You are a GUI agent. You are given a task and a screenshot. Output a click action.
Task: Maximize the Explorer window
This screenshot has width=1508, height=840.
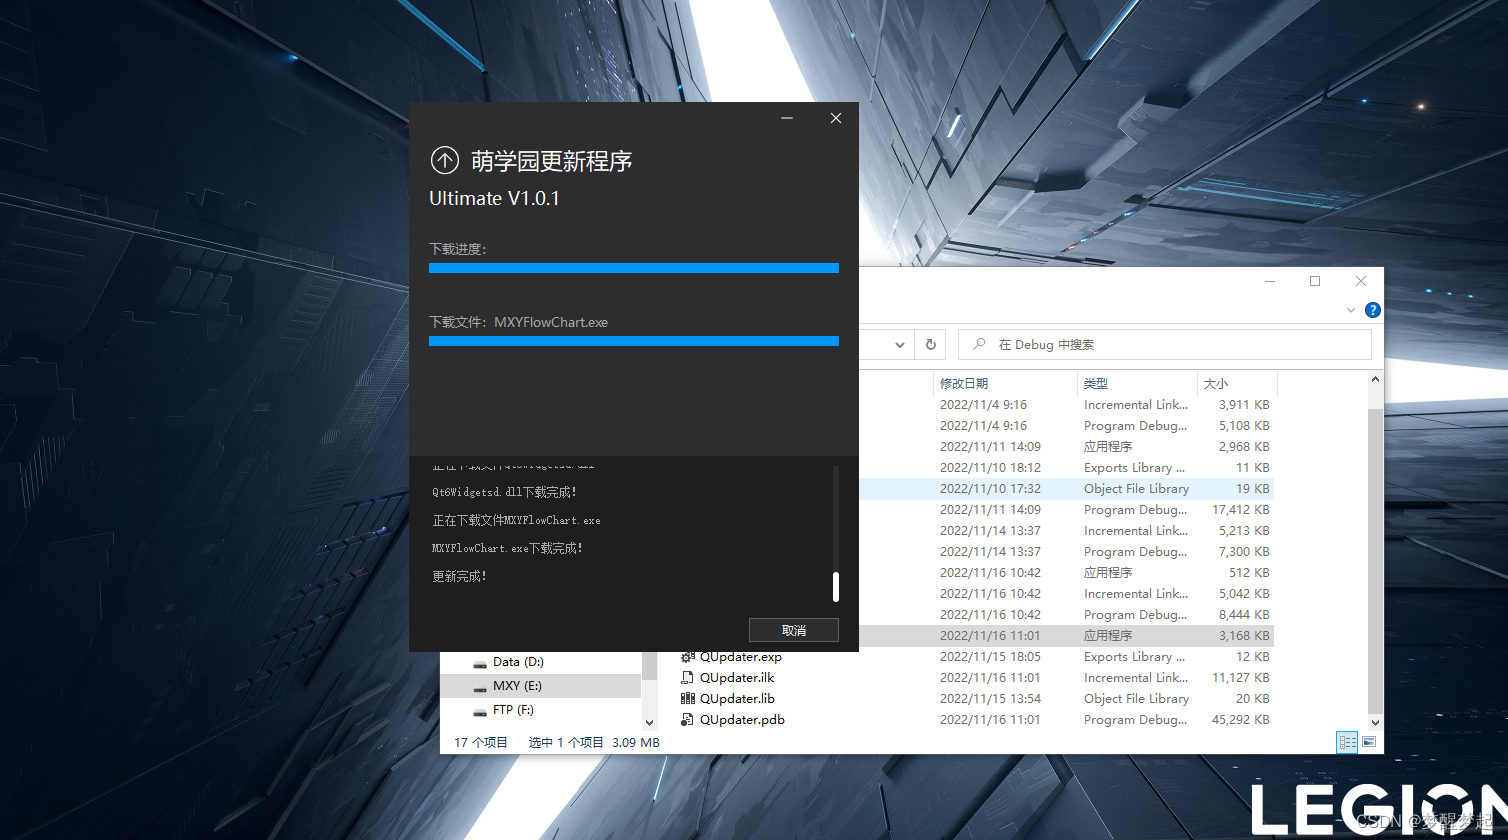tap(1315, 281)
